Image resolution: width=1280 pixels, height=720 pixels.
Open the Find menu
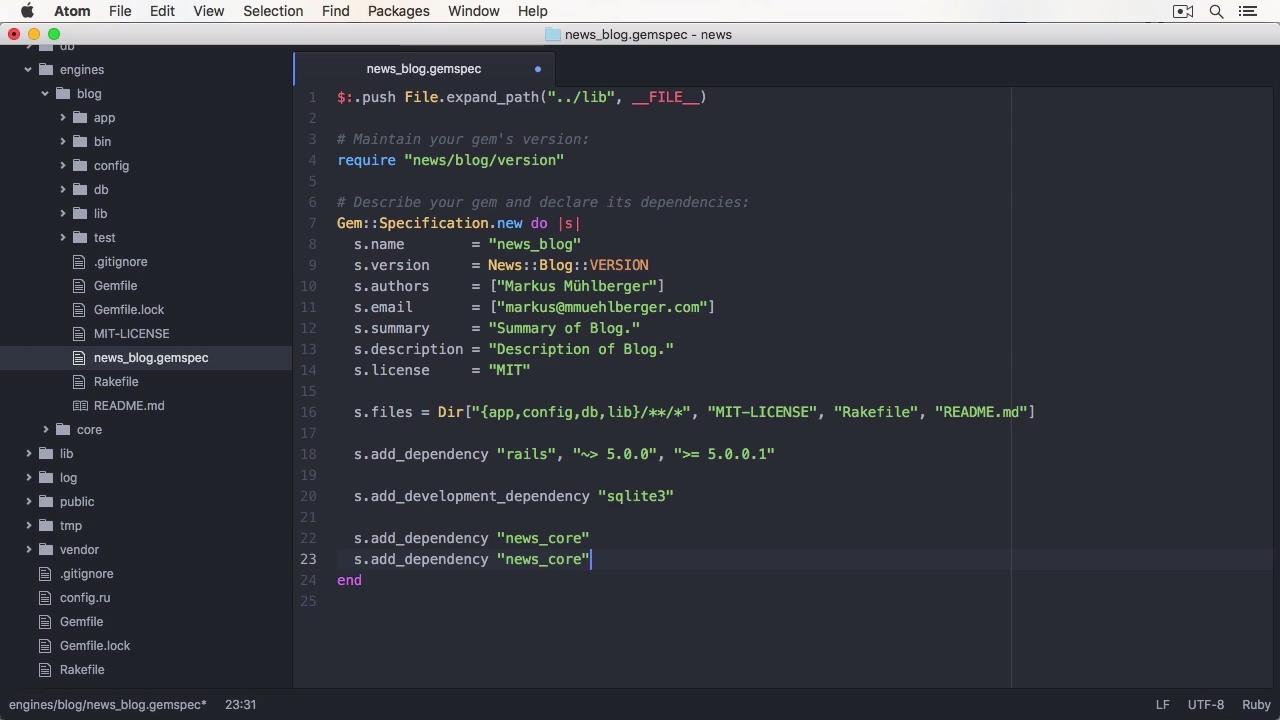(x=335, y=11)
